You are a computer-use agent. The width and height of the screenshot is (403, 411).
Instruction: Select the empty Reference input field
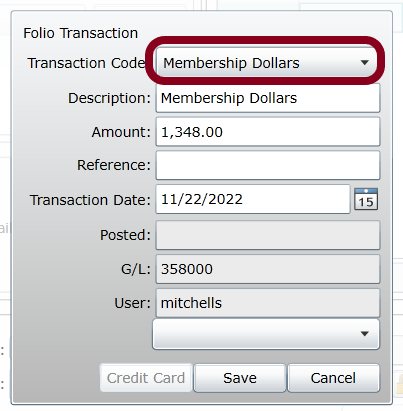click(268, 165)
